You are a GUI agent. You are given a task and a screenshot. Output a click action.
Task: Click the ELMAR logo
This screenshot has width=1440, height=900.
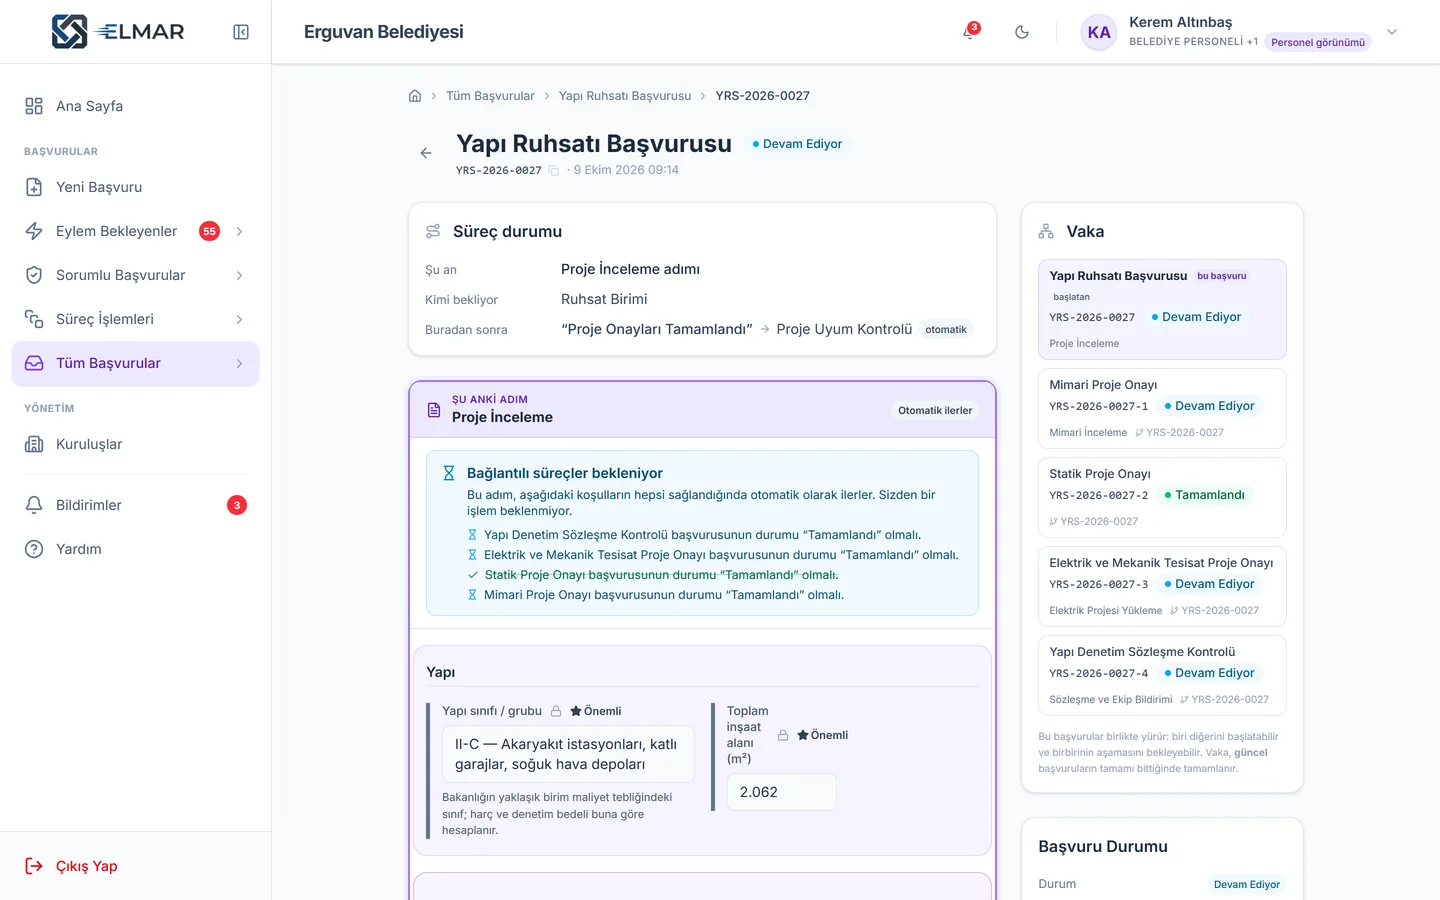pos(118,32)
